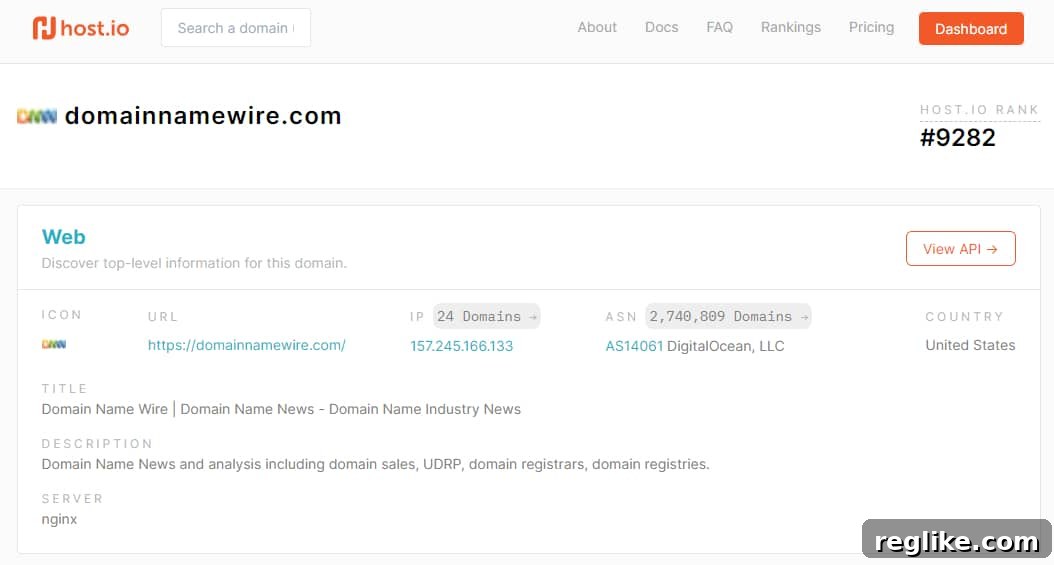Click the View API button

(961, 249)
